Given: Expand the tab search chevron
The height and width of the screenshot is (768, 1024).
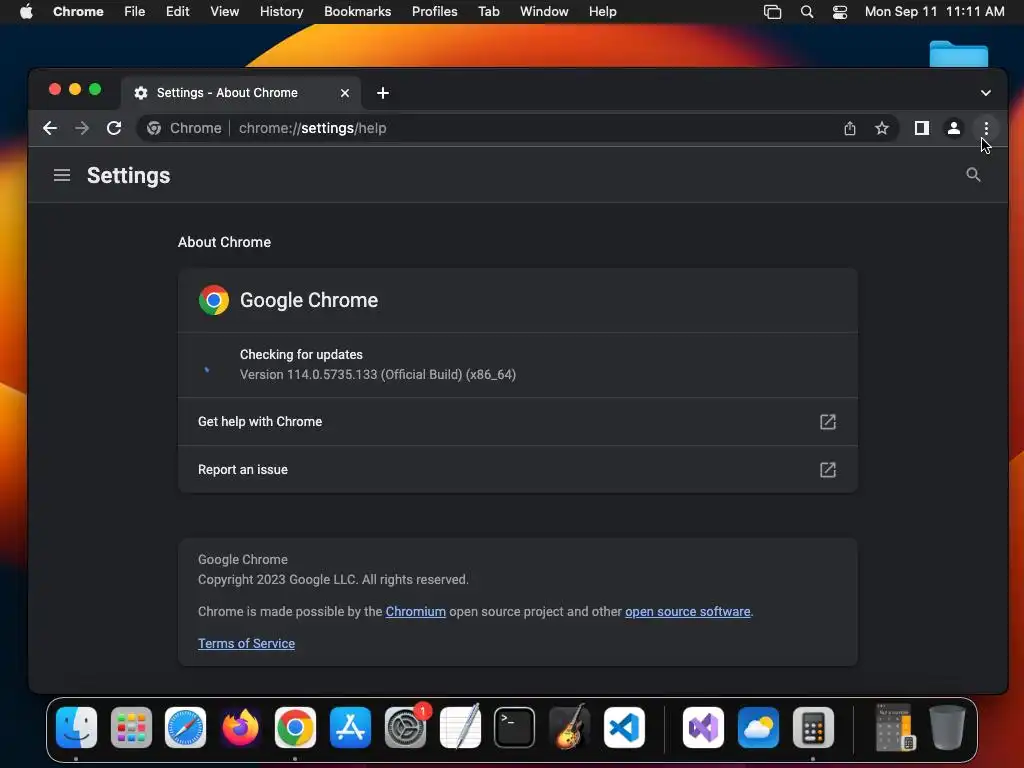Looking at the screenshot, I should 985,93.
